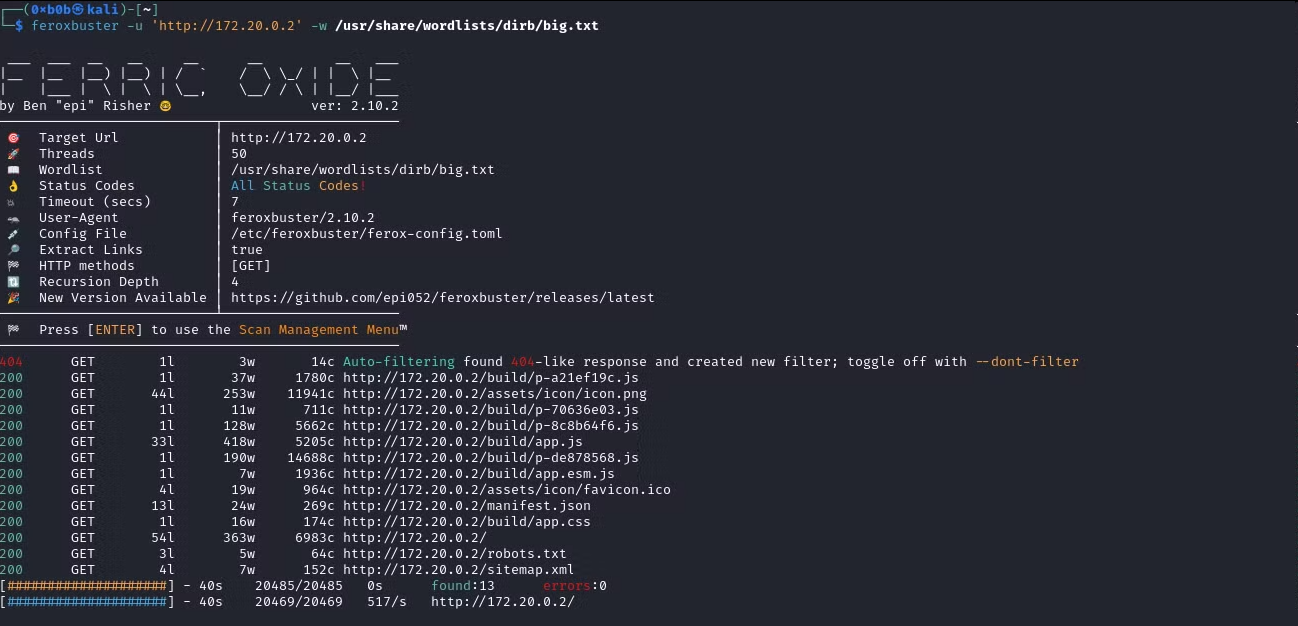
Task: Click the book icon beside Wordlist
Action: pos(13,170)
